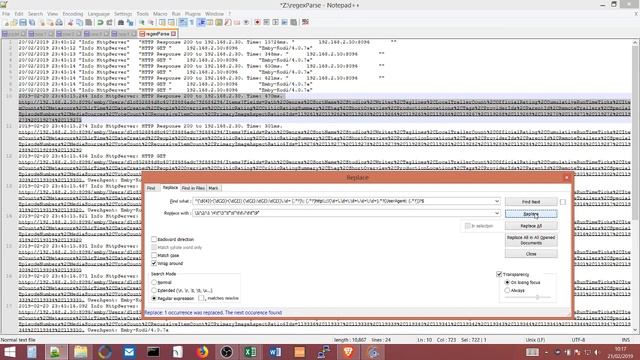640x360 pixels.
Task: Click the transparency slider handle
Action: coord(538,297)
